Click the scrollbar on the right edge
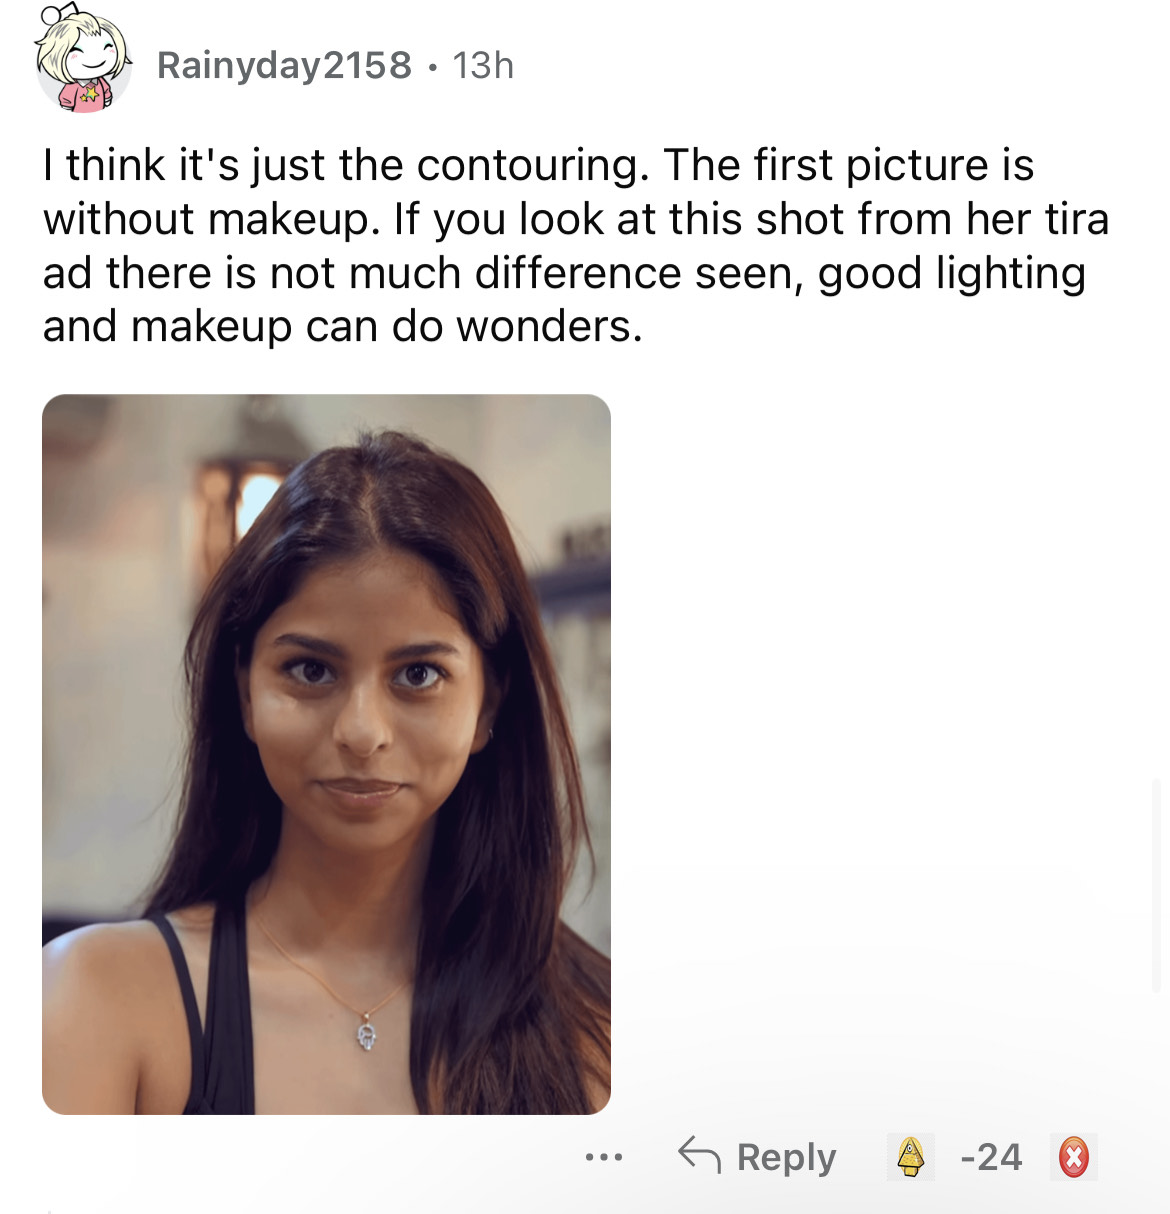Screen dimensions: 1170x1214 click(x=1157, y=880)
